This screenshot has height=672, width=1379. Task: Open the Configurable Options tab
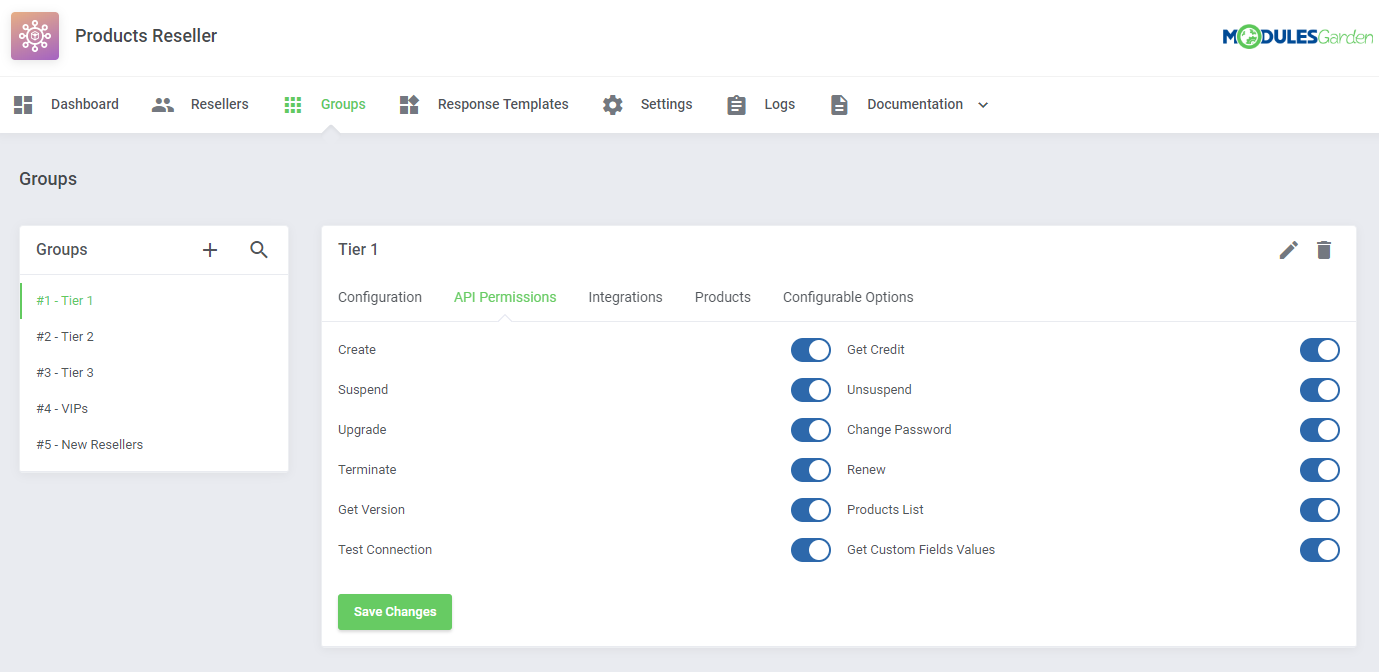(x=848, y=297)
